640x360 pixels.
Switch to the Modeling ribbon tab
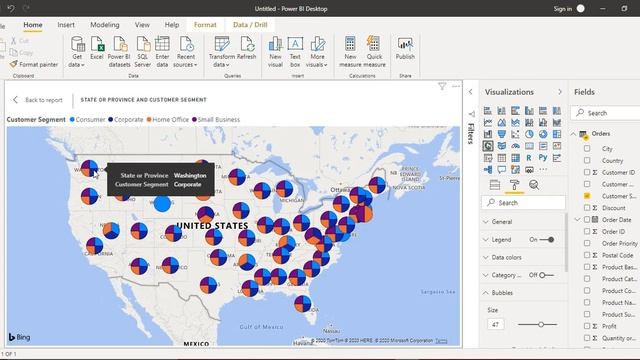(x=105, y=25)
